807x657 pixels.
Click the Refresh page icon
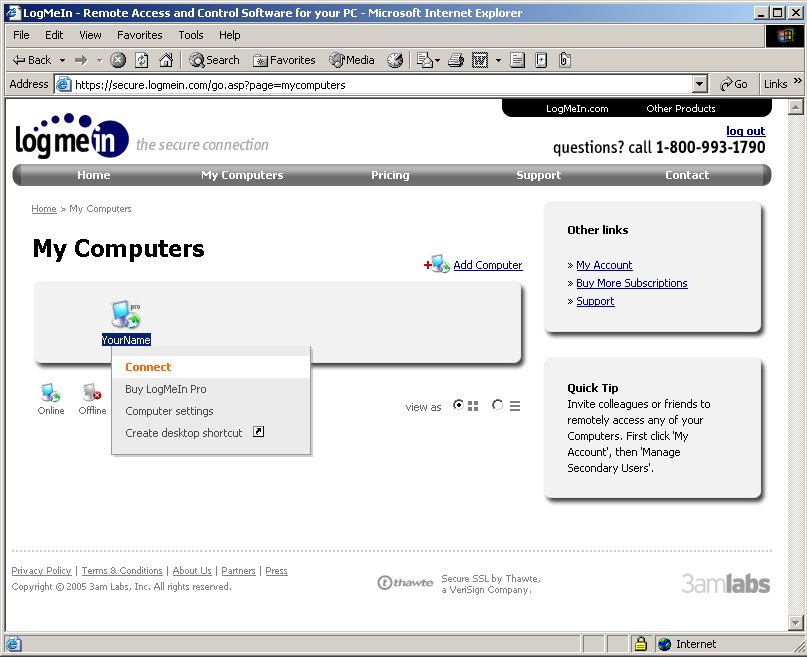pyautogui.click(x=142, y=60)
